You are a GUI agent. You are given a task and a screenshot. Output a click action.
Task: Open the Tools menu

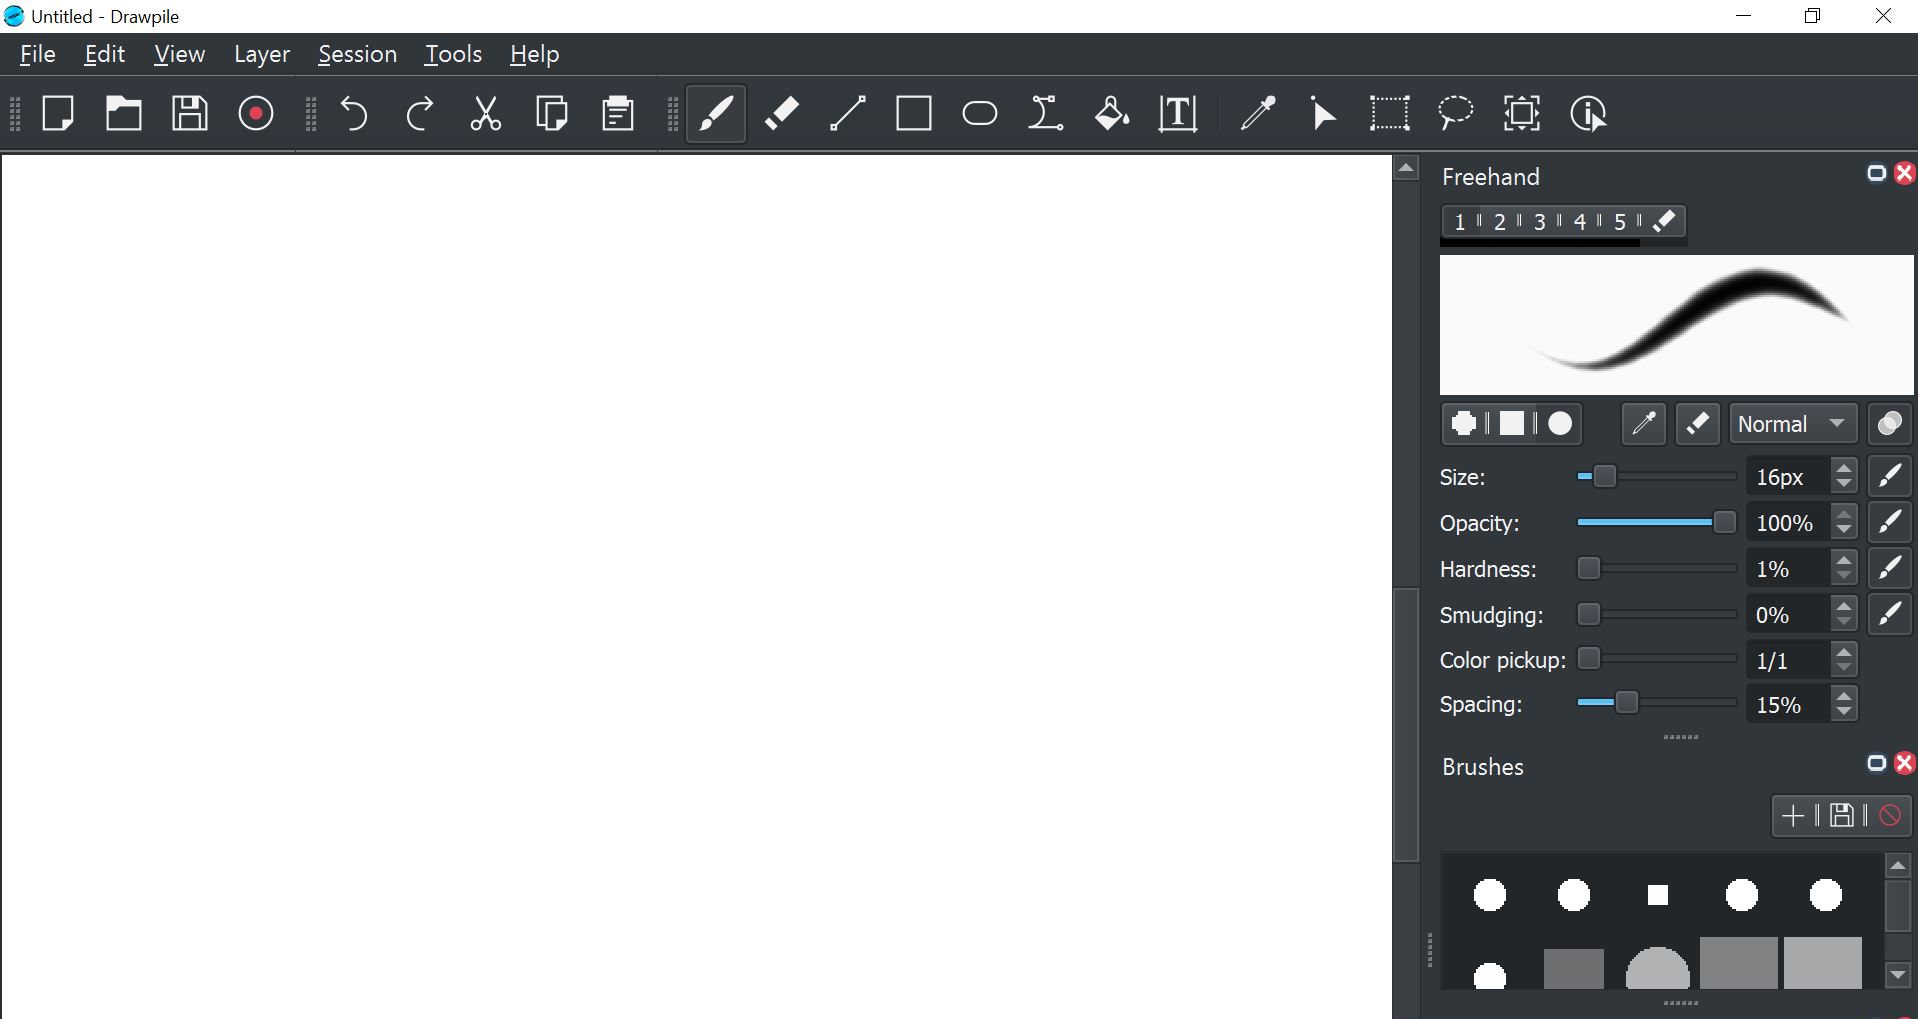[x=453, y=55]
